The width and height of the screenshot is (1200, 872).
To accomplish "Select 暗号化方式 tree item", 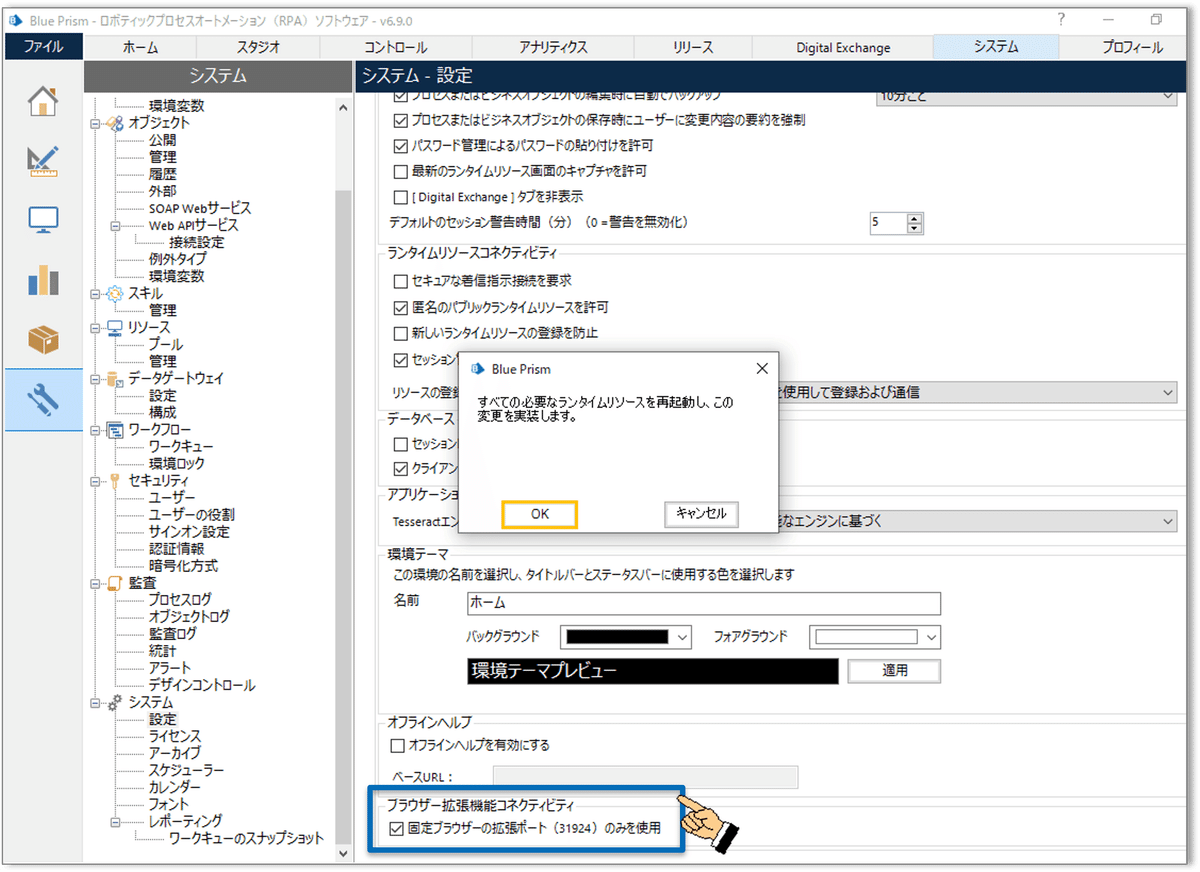I will click(183, 566).
